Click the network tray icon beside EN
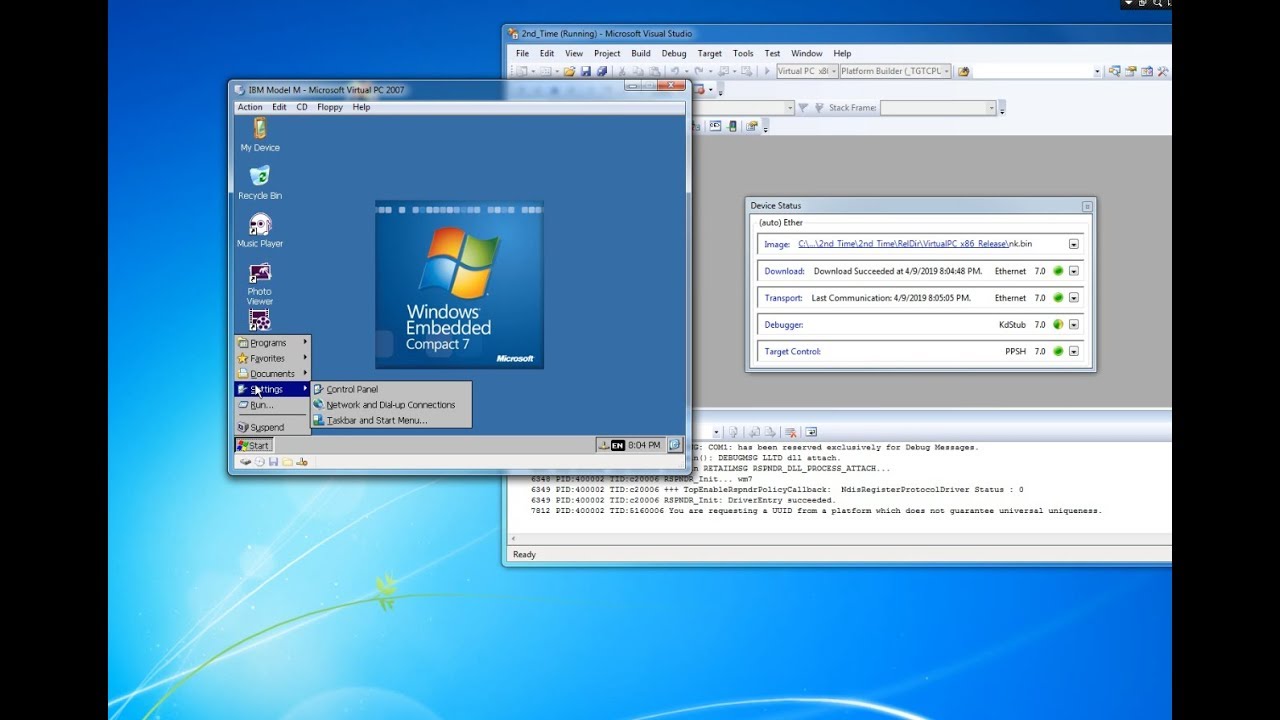Image resolution: width=1280 pixels, height=720 pixels. [603, 445]
